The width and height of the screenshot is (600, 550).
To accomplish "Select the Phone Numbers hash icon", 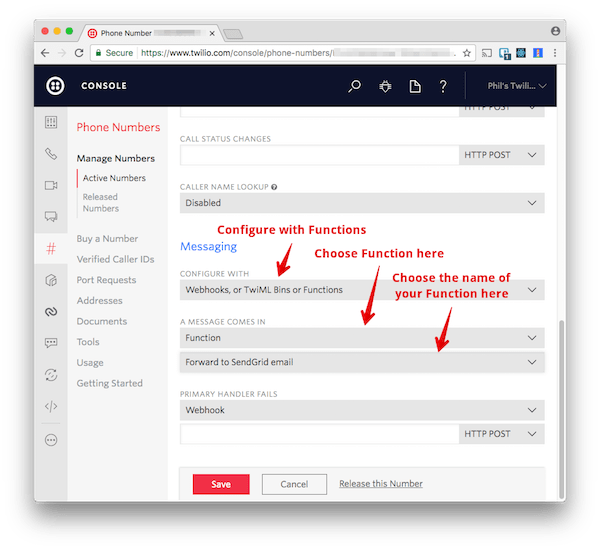I will pos(51,249).
